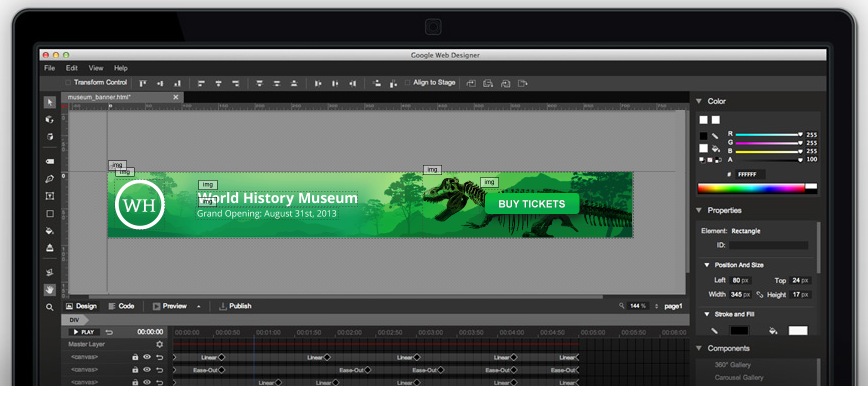The width and height of the screenshot is (868, 394).
Task: Collapse the Stroke and Fill section
Action: click(707, 314)
